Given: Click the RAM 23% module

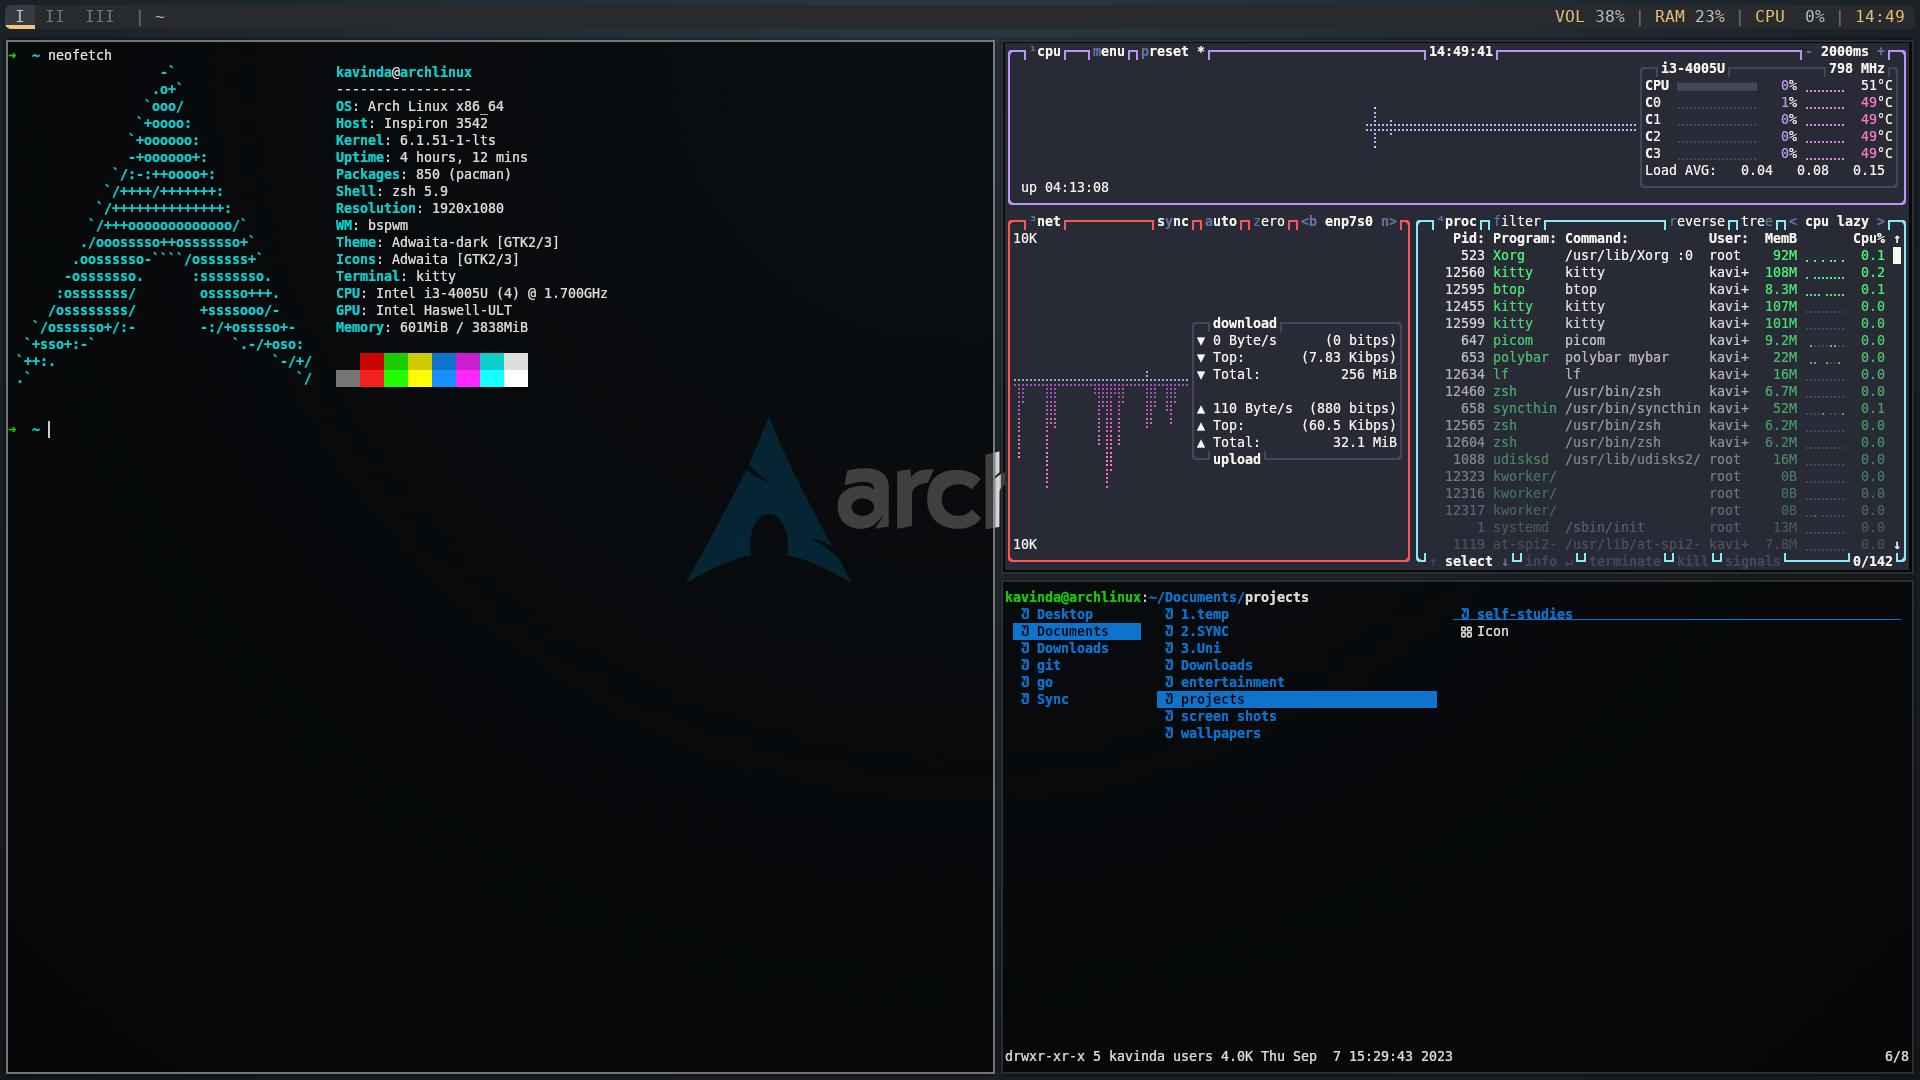Looking at the screenshot, I should pos(1689,17).
